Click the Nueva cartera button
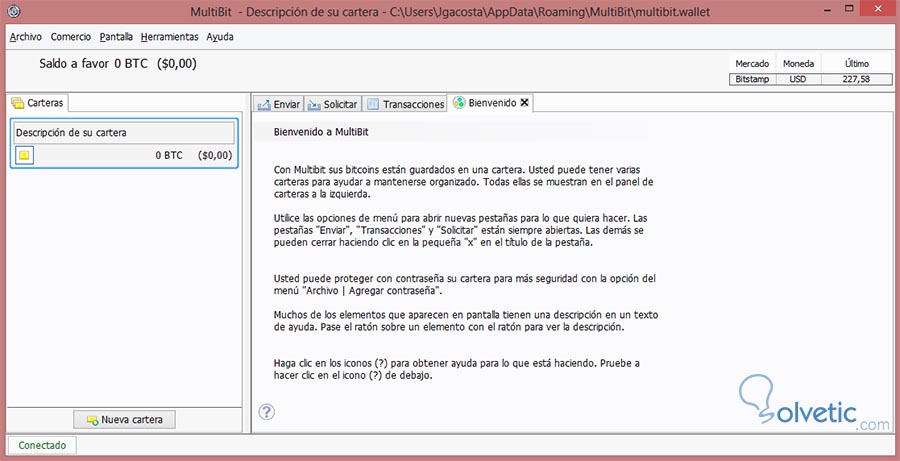Image resolution: width=900 pixels, height=461 pixels. click(x=125, y=420)
